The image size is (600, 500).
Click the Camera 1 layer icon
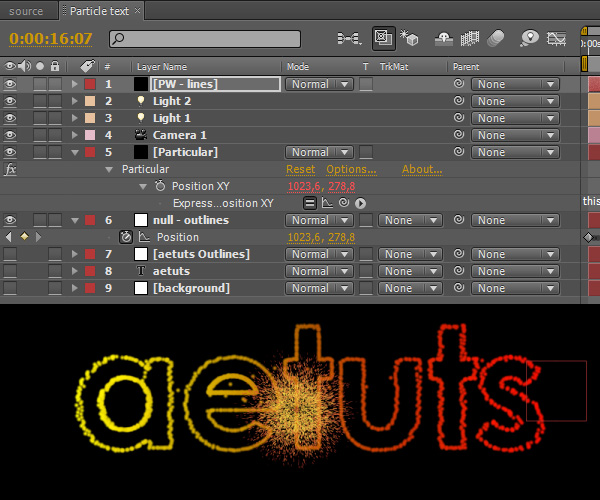pyautogui.click(x=141, y=135)
